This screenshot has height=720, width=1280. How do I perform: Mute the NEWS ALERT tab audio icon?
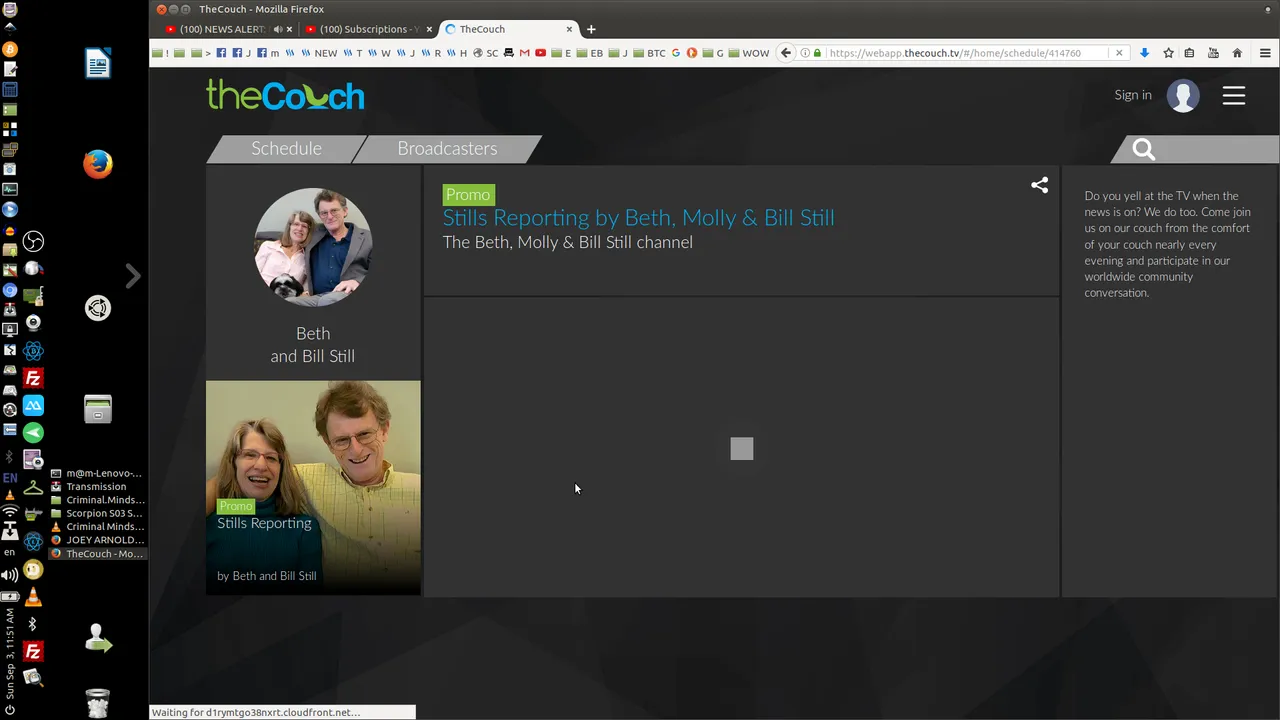tap(277, 29)
